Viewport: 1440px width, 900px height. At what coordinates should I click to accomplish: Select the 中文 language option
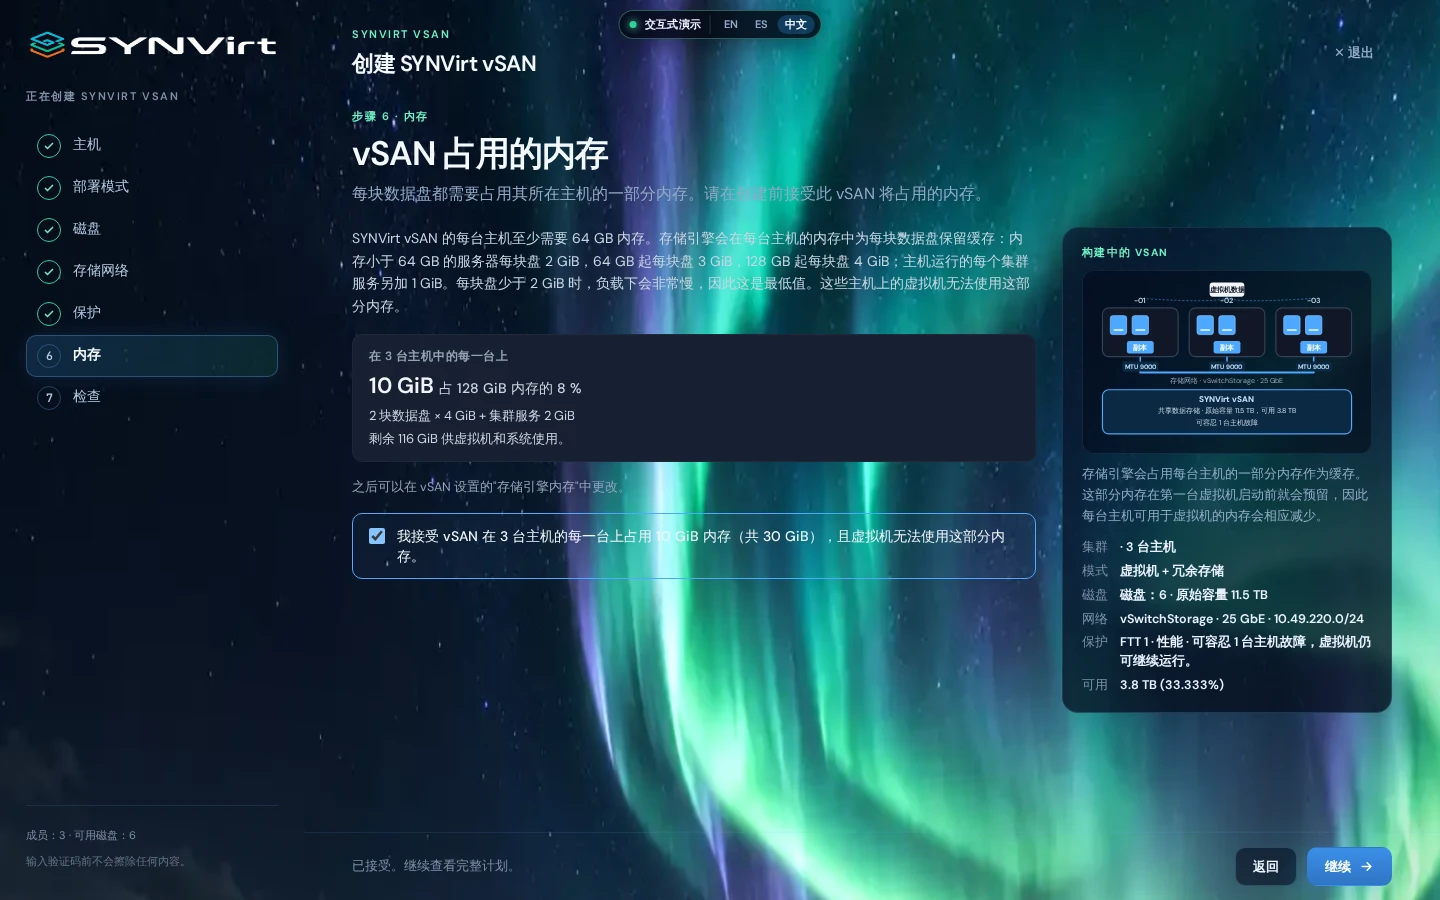[796, 24]
